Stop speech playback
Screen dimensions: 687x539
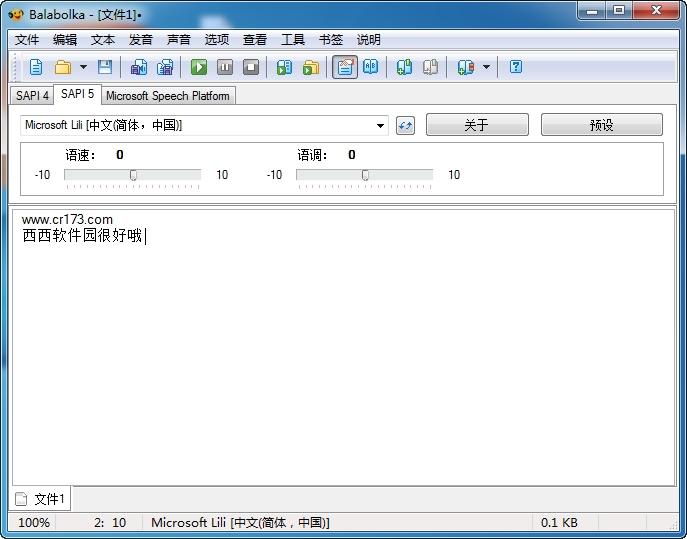[x=251, y=67]
